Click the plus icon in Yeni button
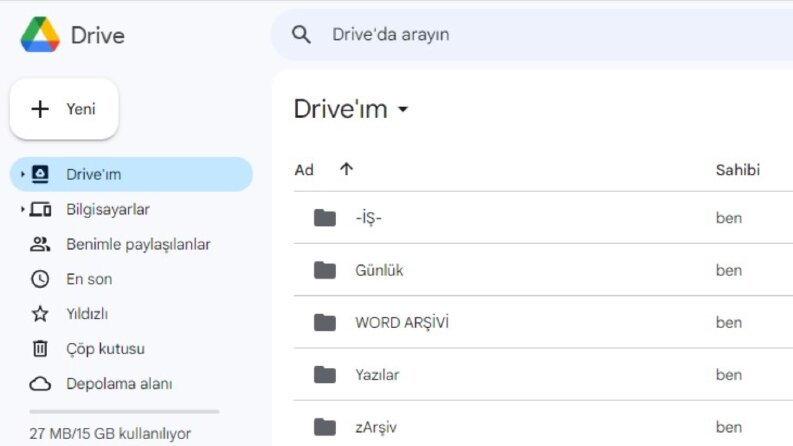 click(x=40, y=109)
